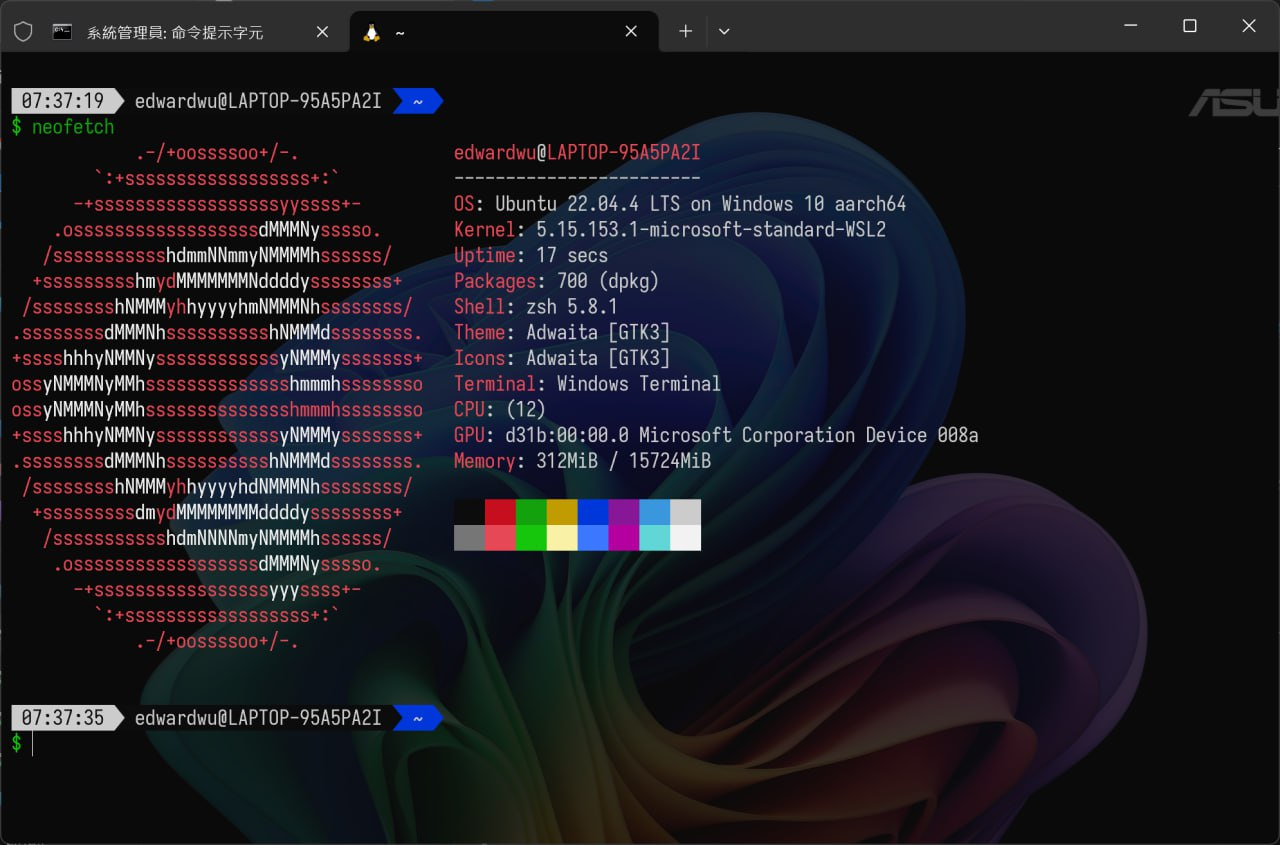Open a new tab with the plus button

tap(685, 32)
